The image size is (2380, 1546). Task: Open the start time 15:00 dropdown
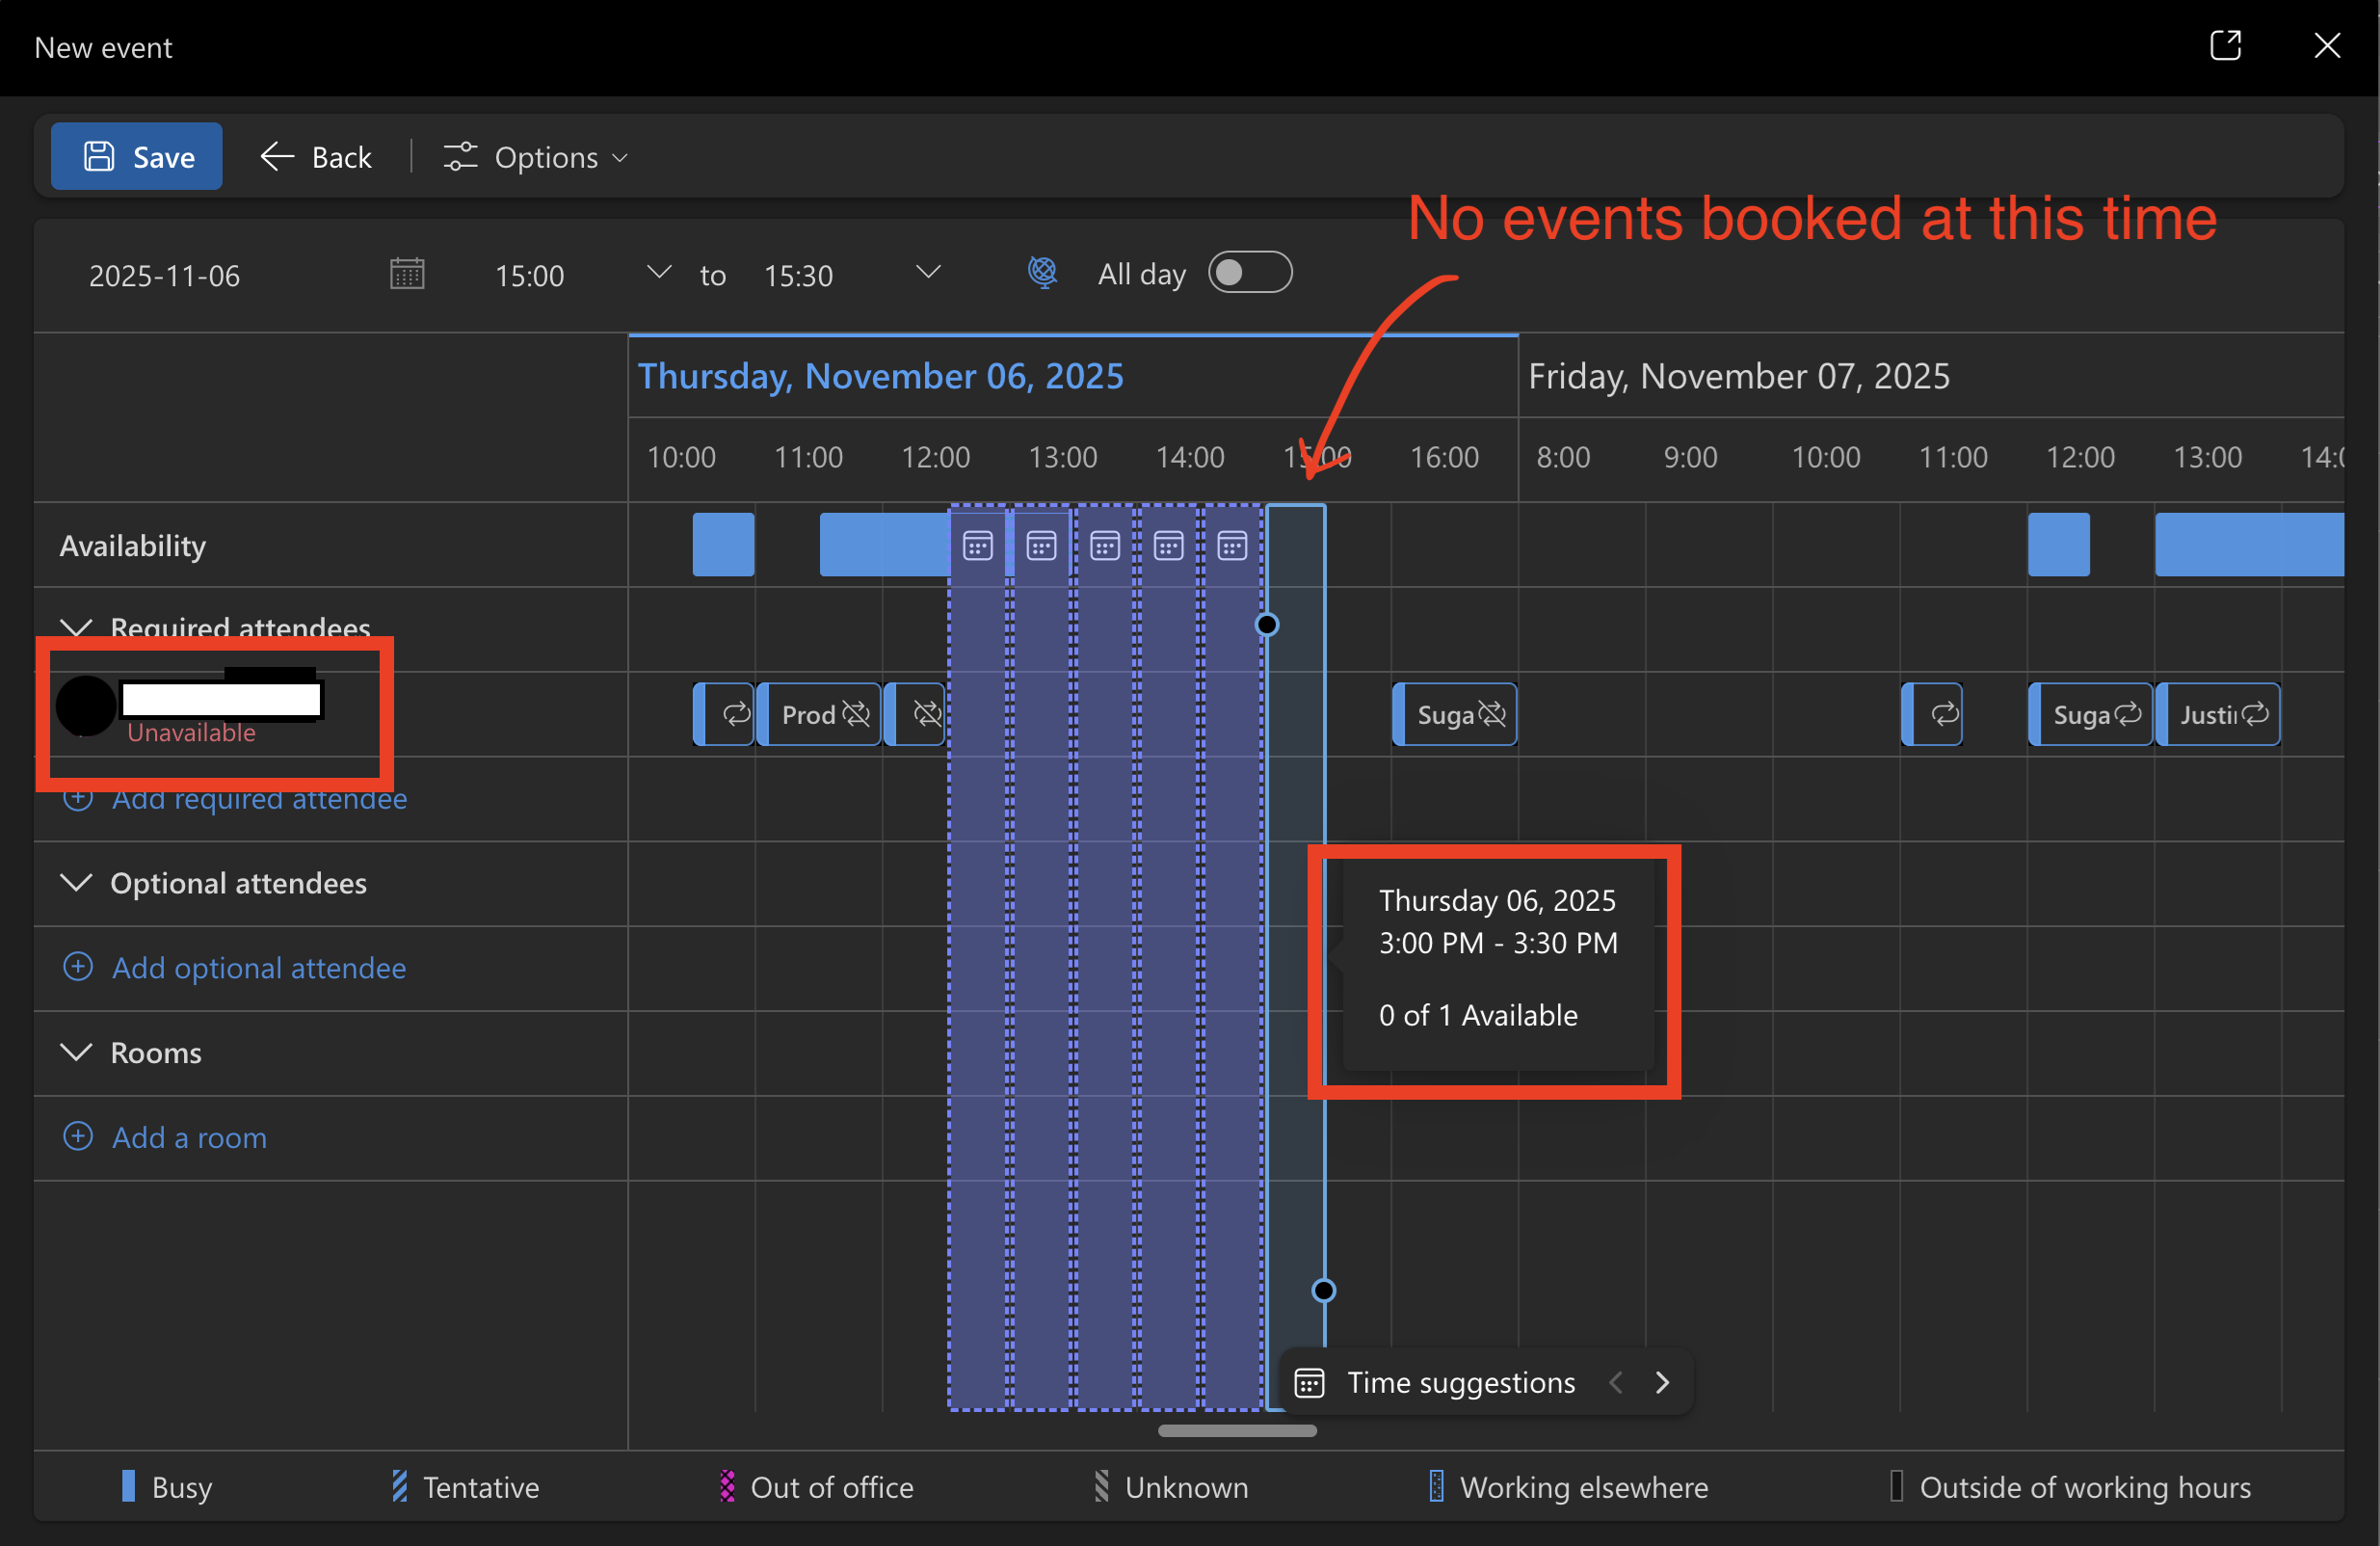(x=658, y=273)
